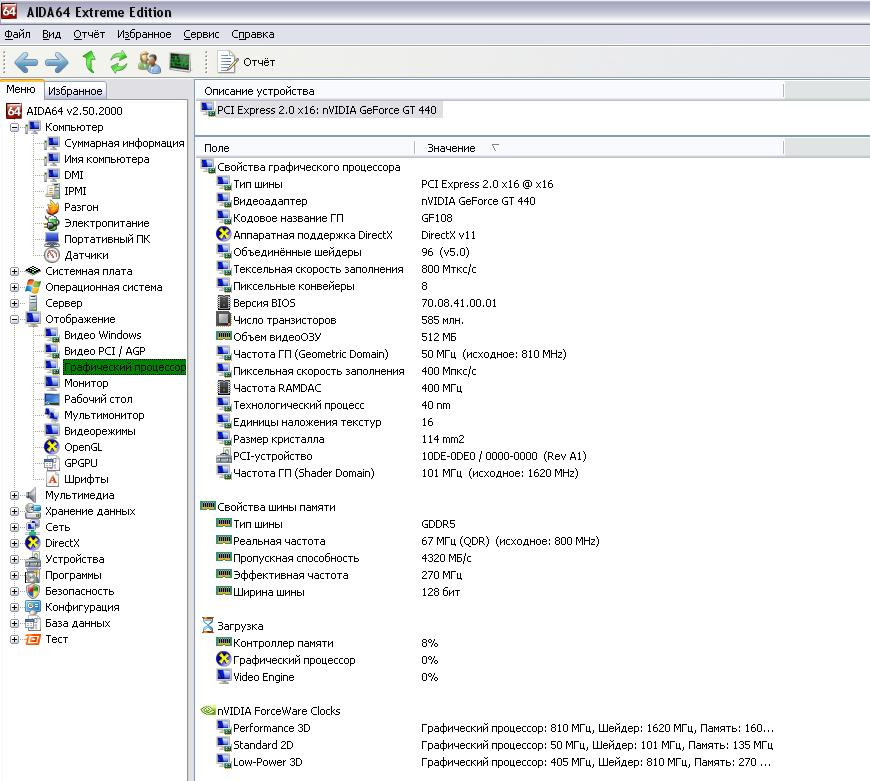Select Монитор tree item
This screenshot has width=870, height=781.
pos(86,383)
